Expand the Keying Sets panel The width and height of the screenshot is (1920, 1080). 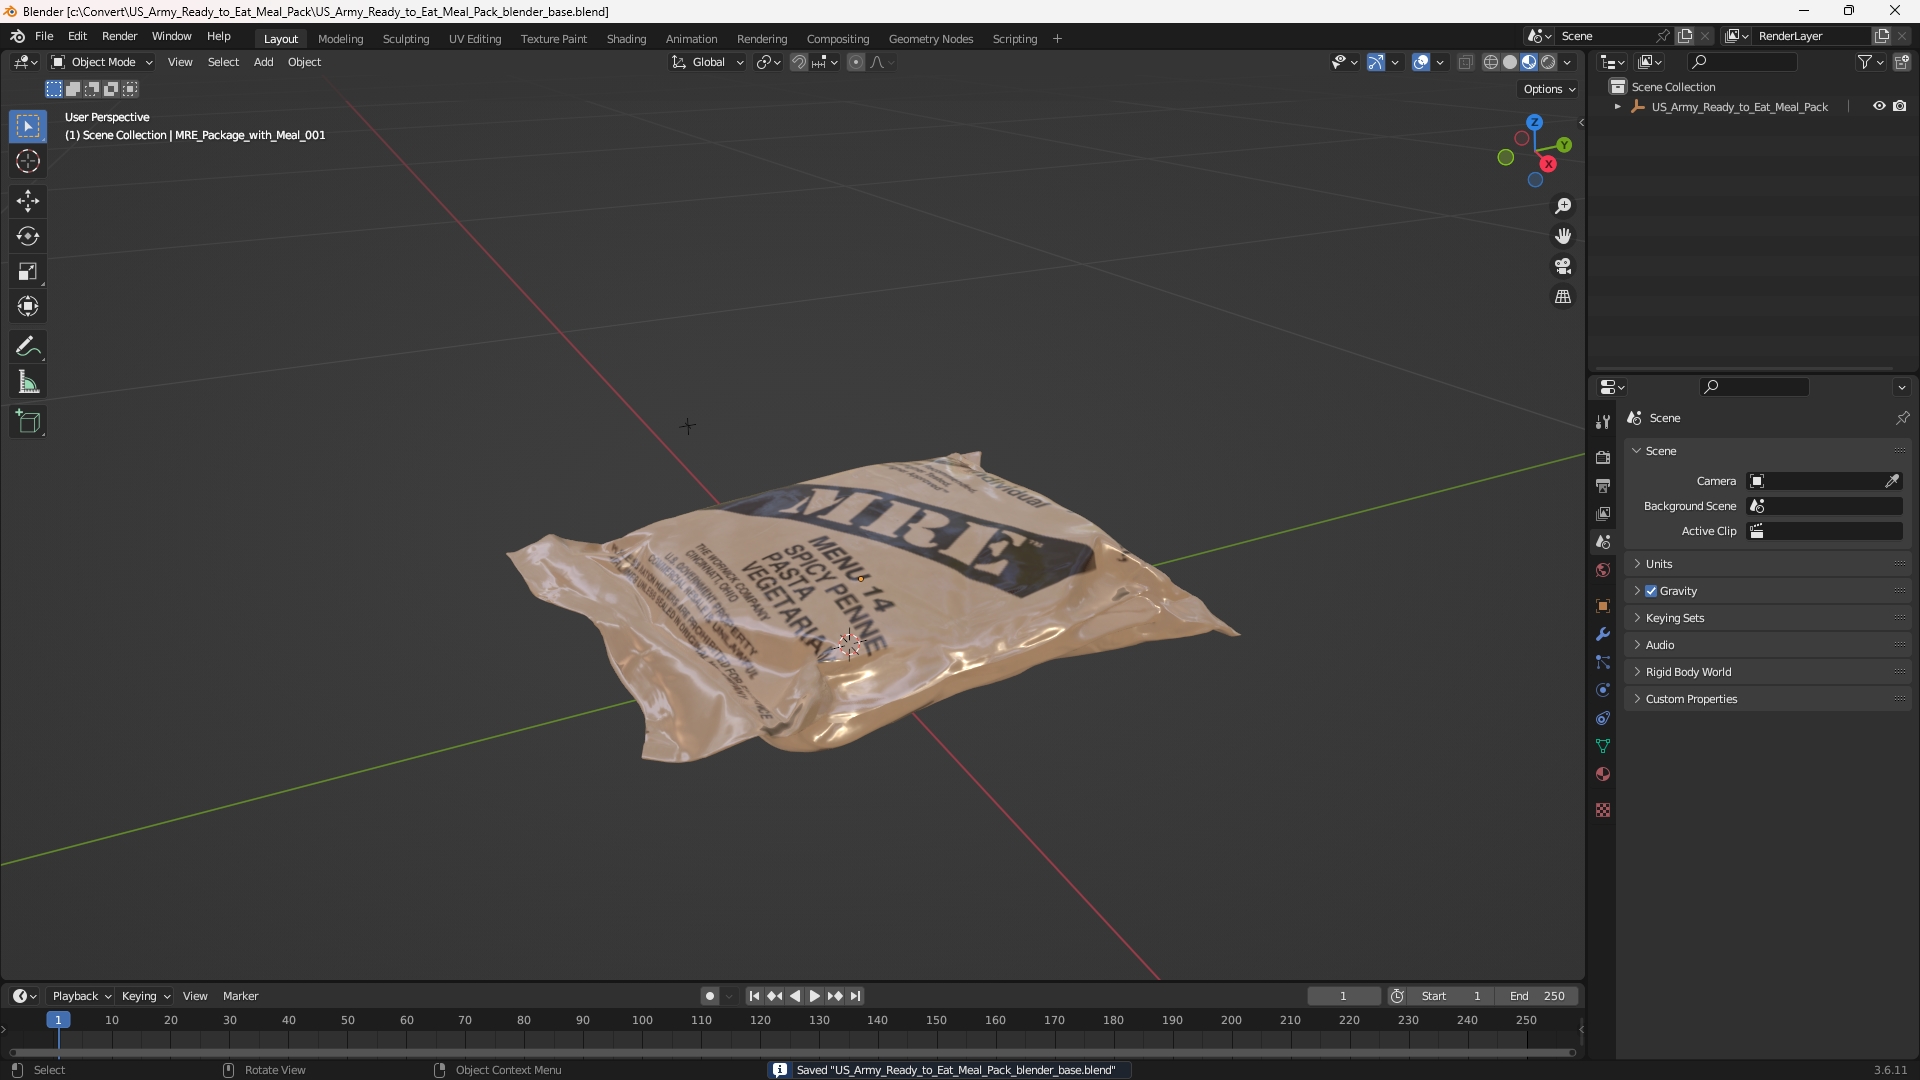pyautogui.click(x=1768, y=618)
